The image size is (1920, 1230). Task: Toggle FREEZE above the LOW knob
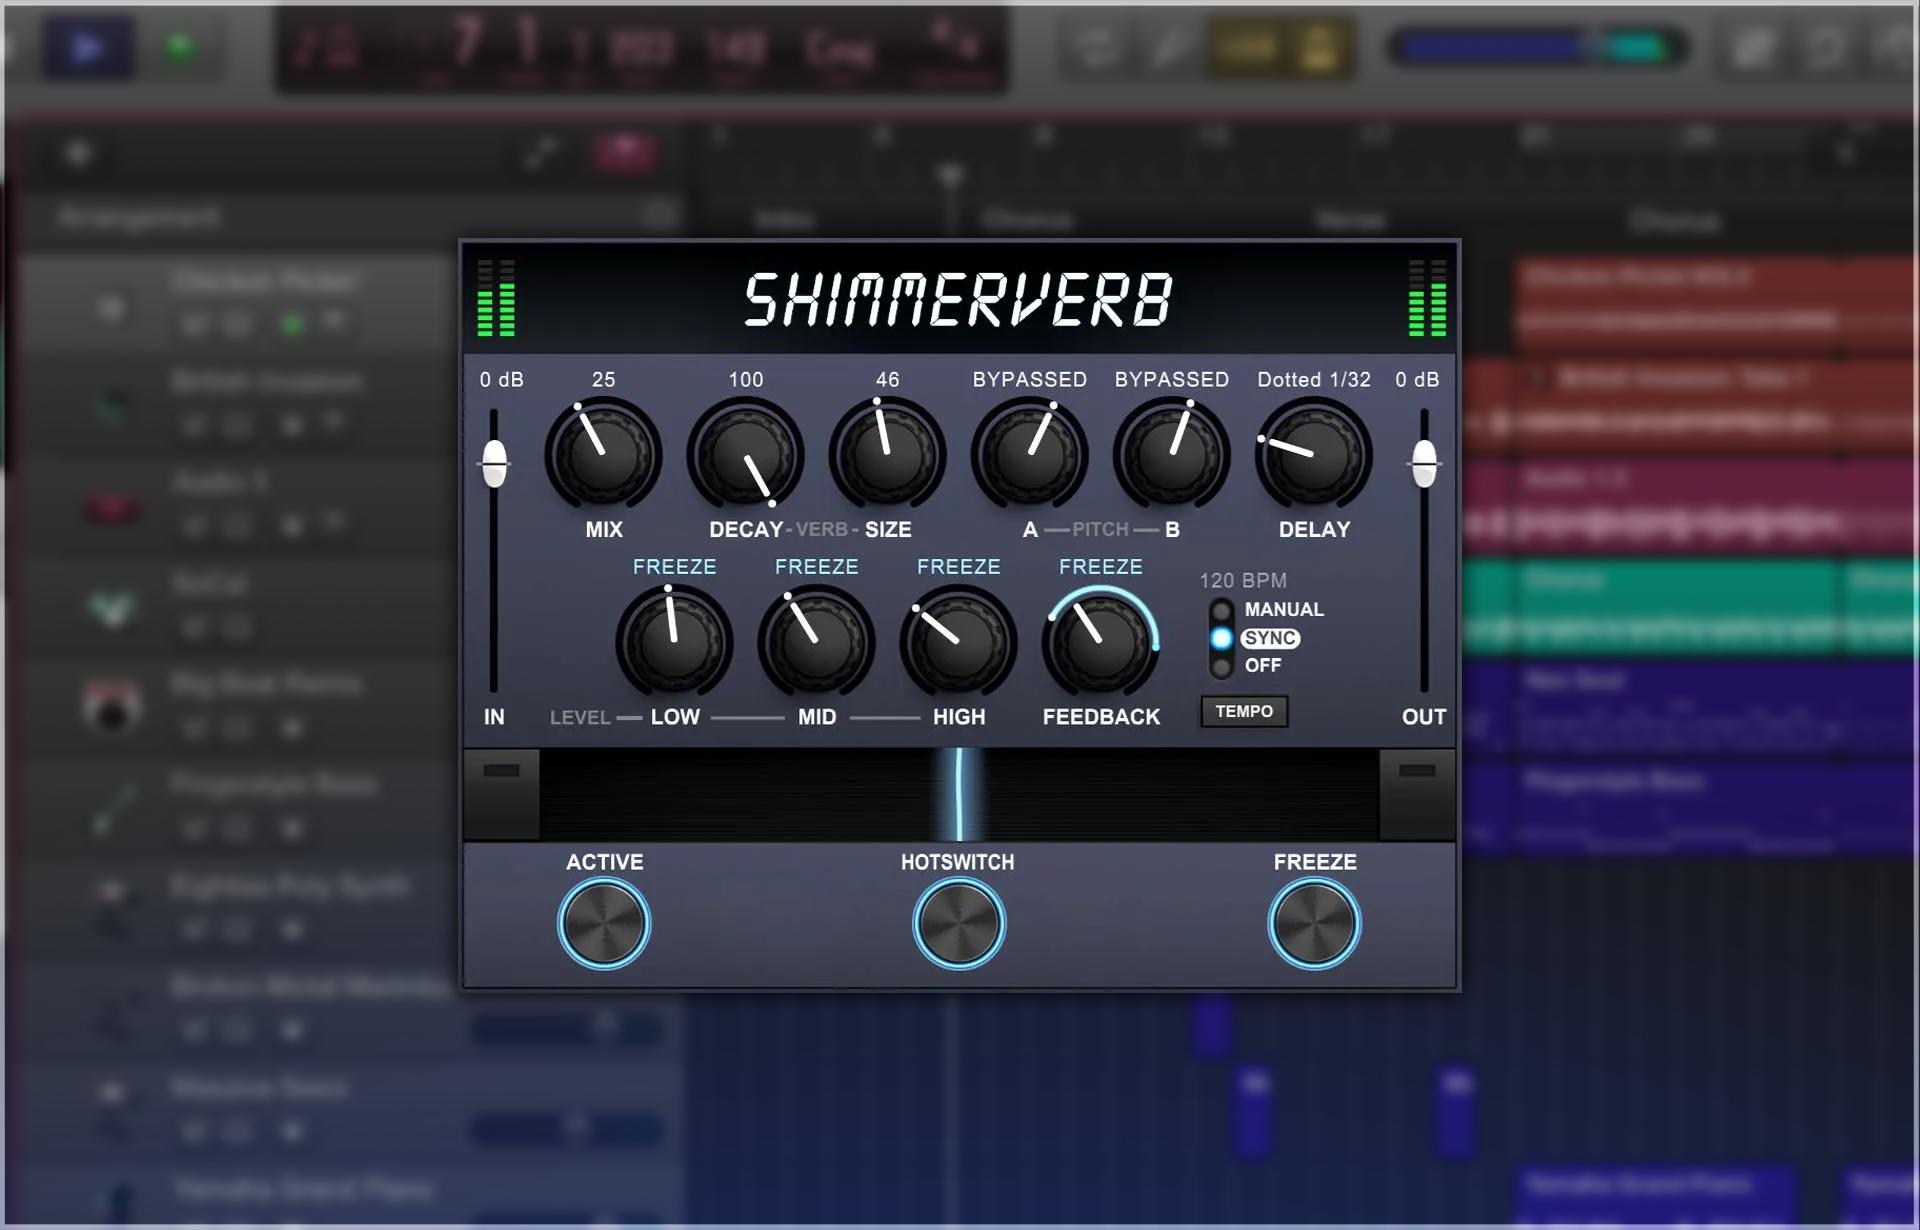674,567
